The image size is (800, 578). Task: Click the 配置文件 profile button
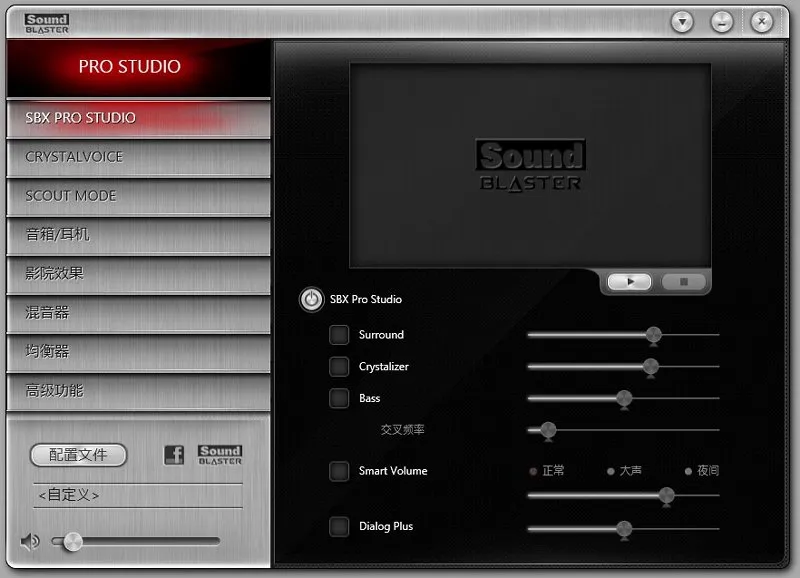[79, 455]
